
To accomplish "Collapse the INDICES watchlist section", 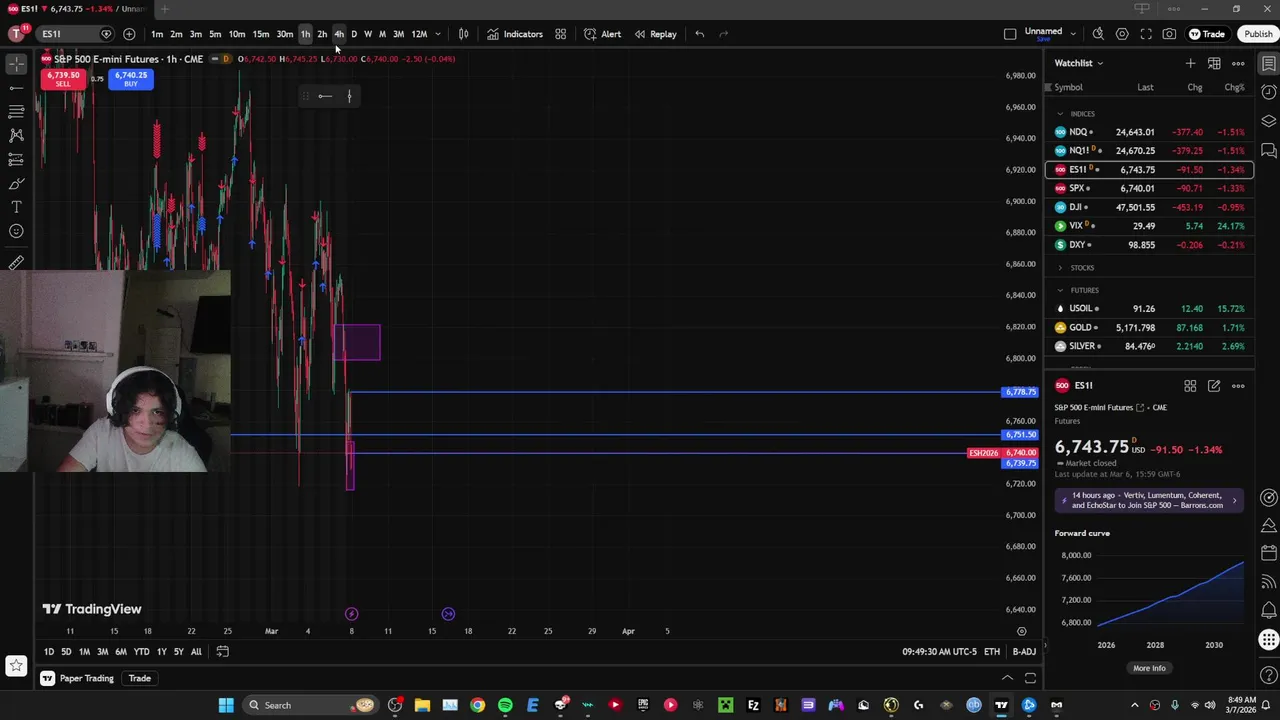I will pyautogui.click(x=1060, y=114).
